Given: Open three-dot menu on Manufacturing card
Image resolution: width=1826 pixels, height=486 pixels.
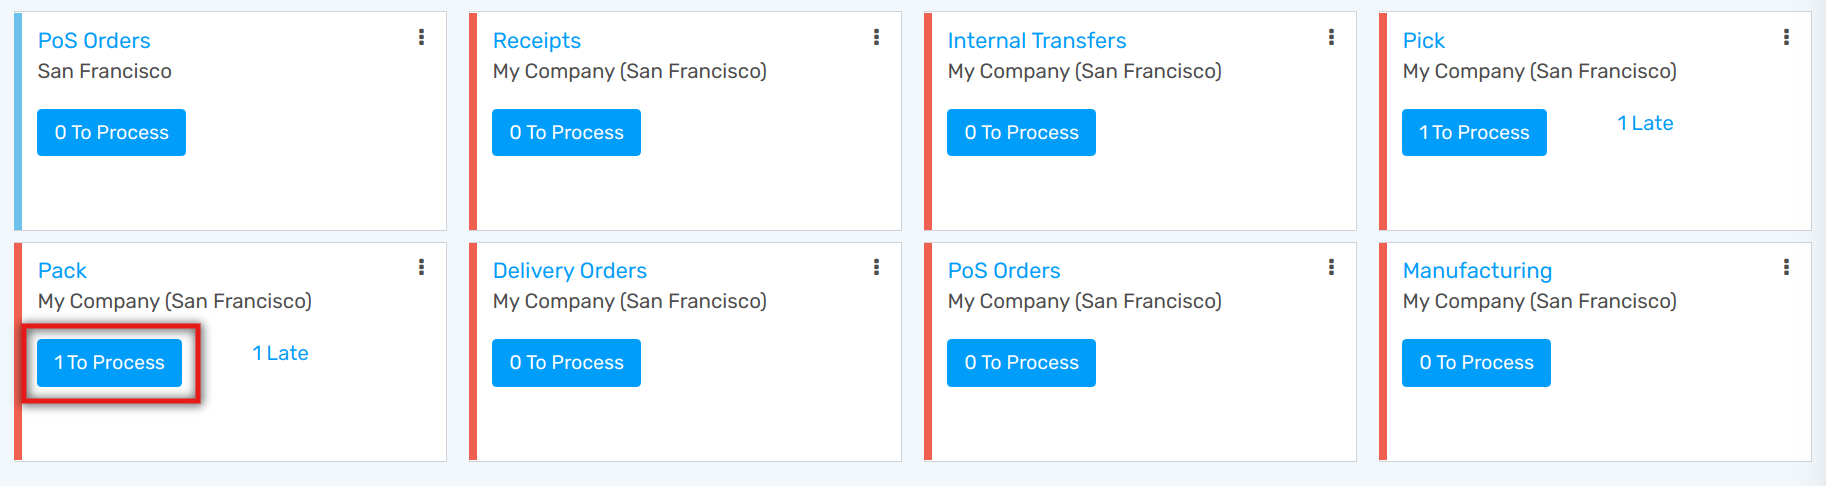Looking at the screenshot, I should 1786,267.
